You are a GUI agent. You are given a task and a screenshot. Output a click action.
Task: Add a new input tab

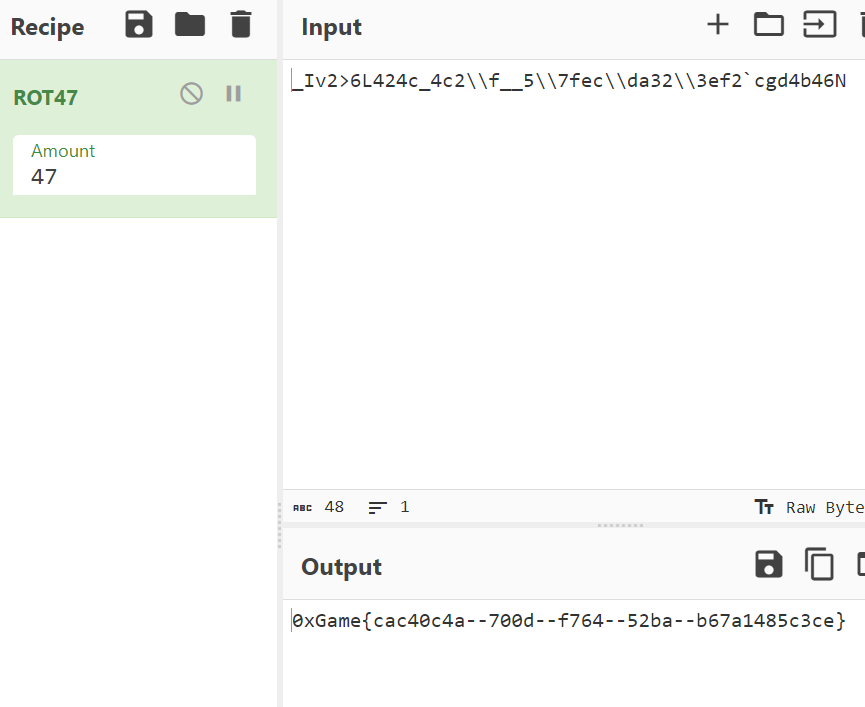coord(718,25)
